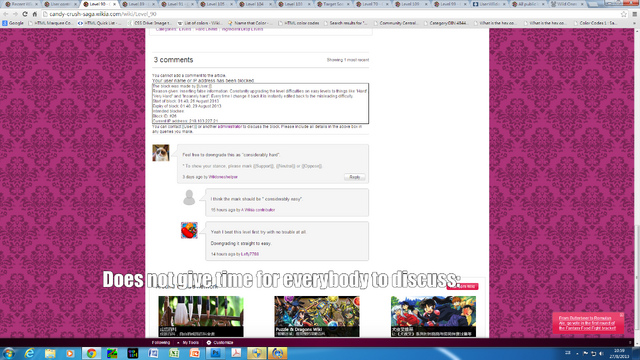Switch to the Recent Wiki Activity tab

click(x=20, y=4)
